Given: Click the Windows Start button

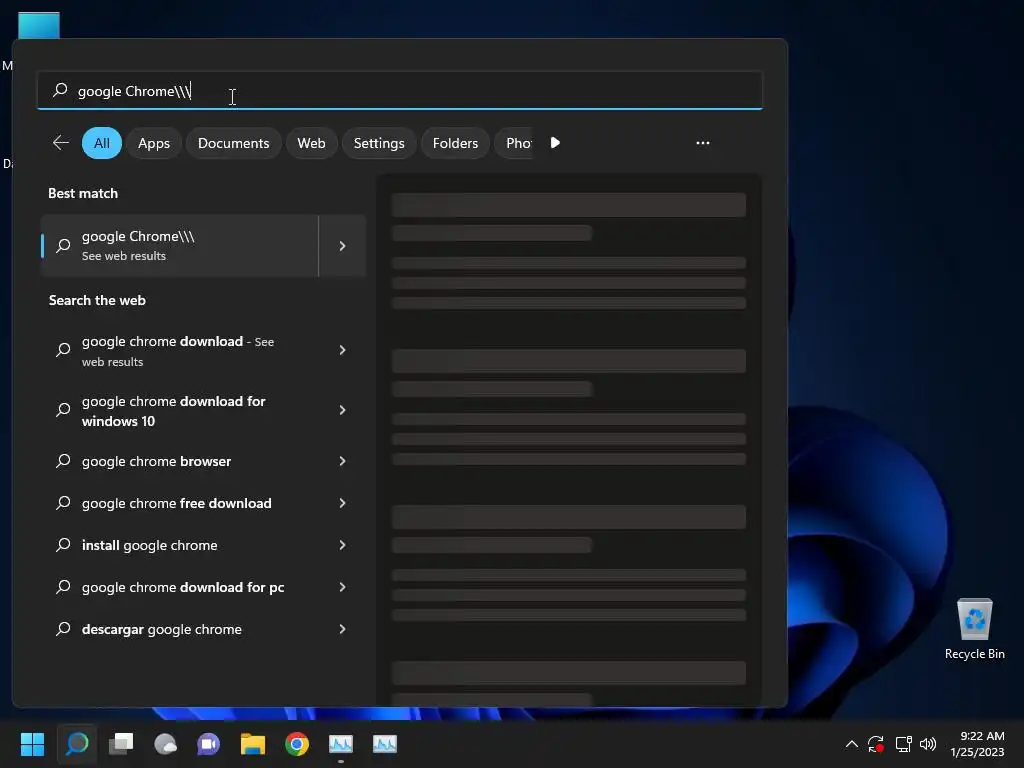Looking at the screenshot, I should (x=32, y=744).
